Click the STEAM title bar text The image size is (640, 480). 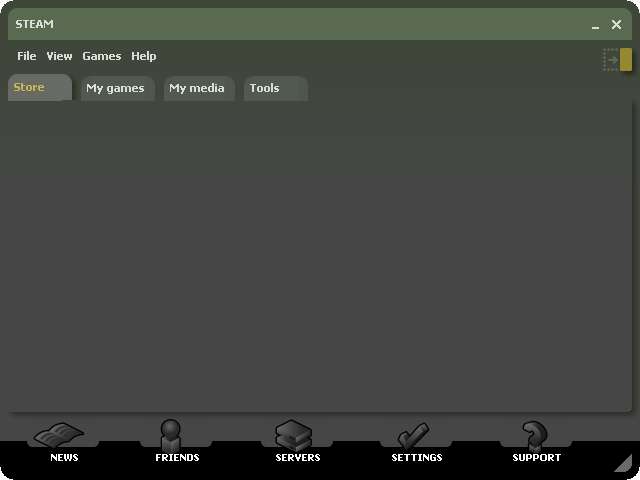(x=34, y=24)
